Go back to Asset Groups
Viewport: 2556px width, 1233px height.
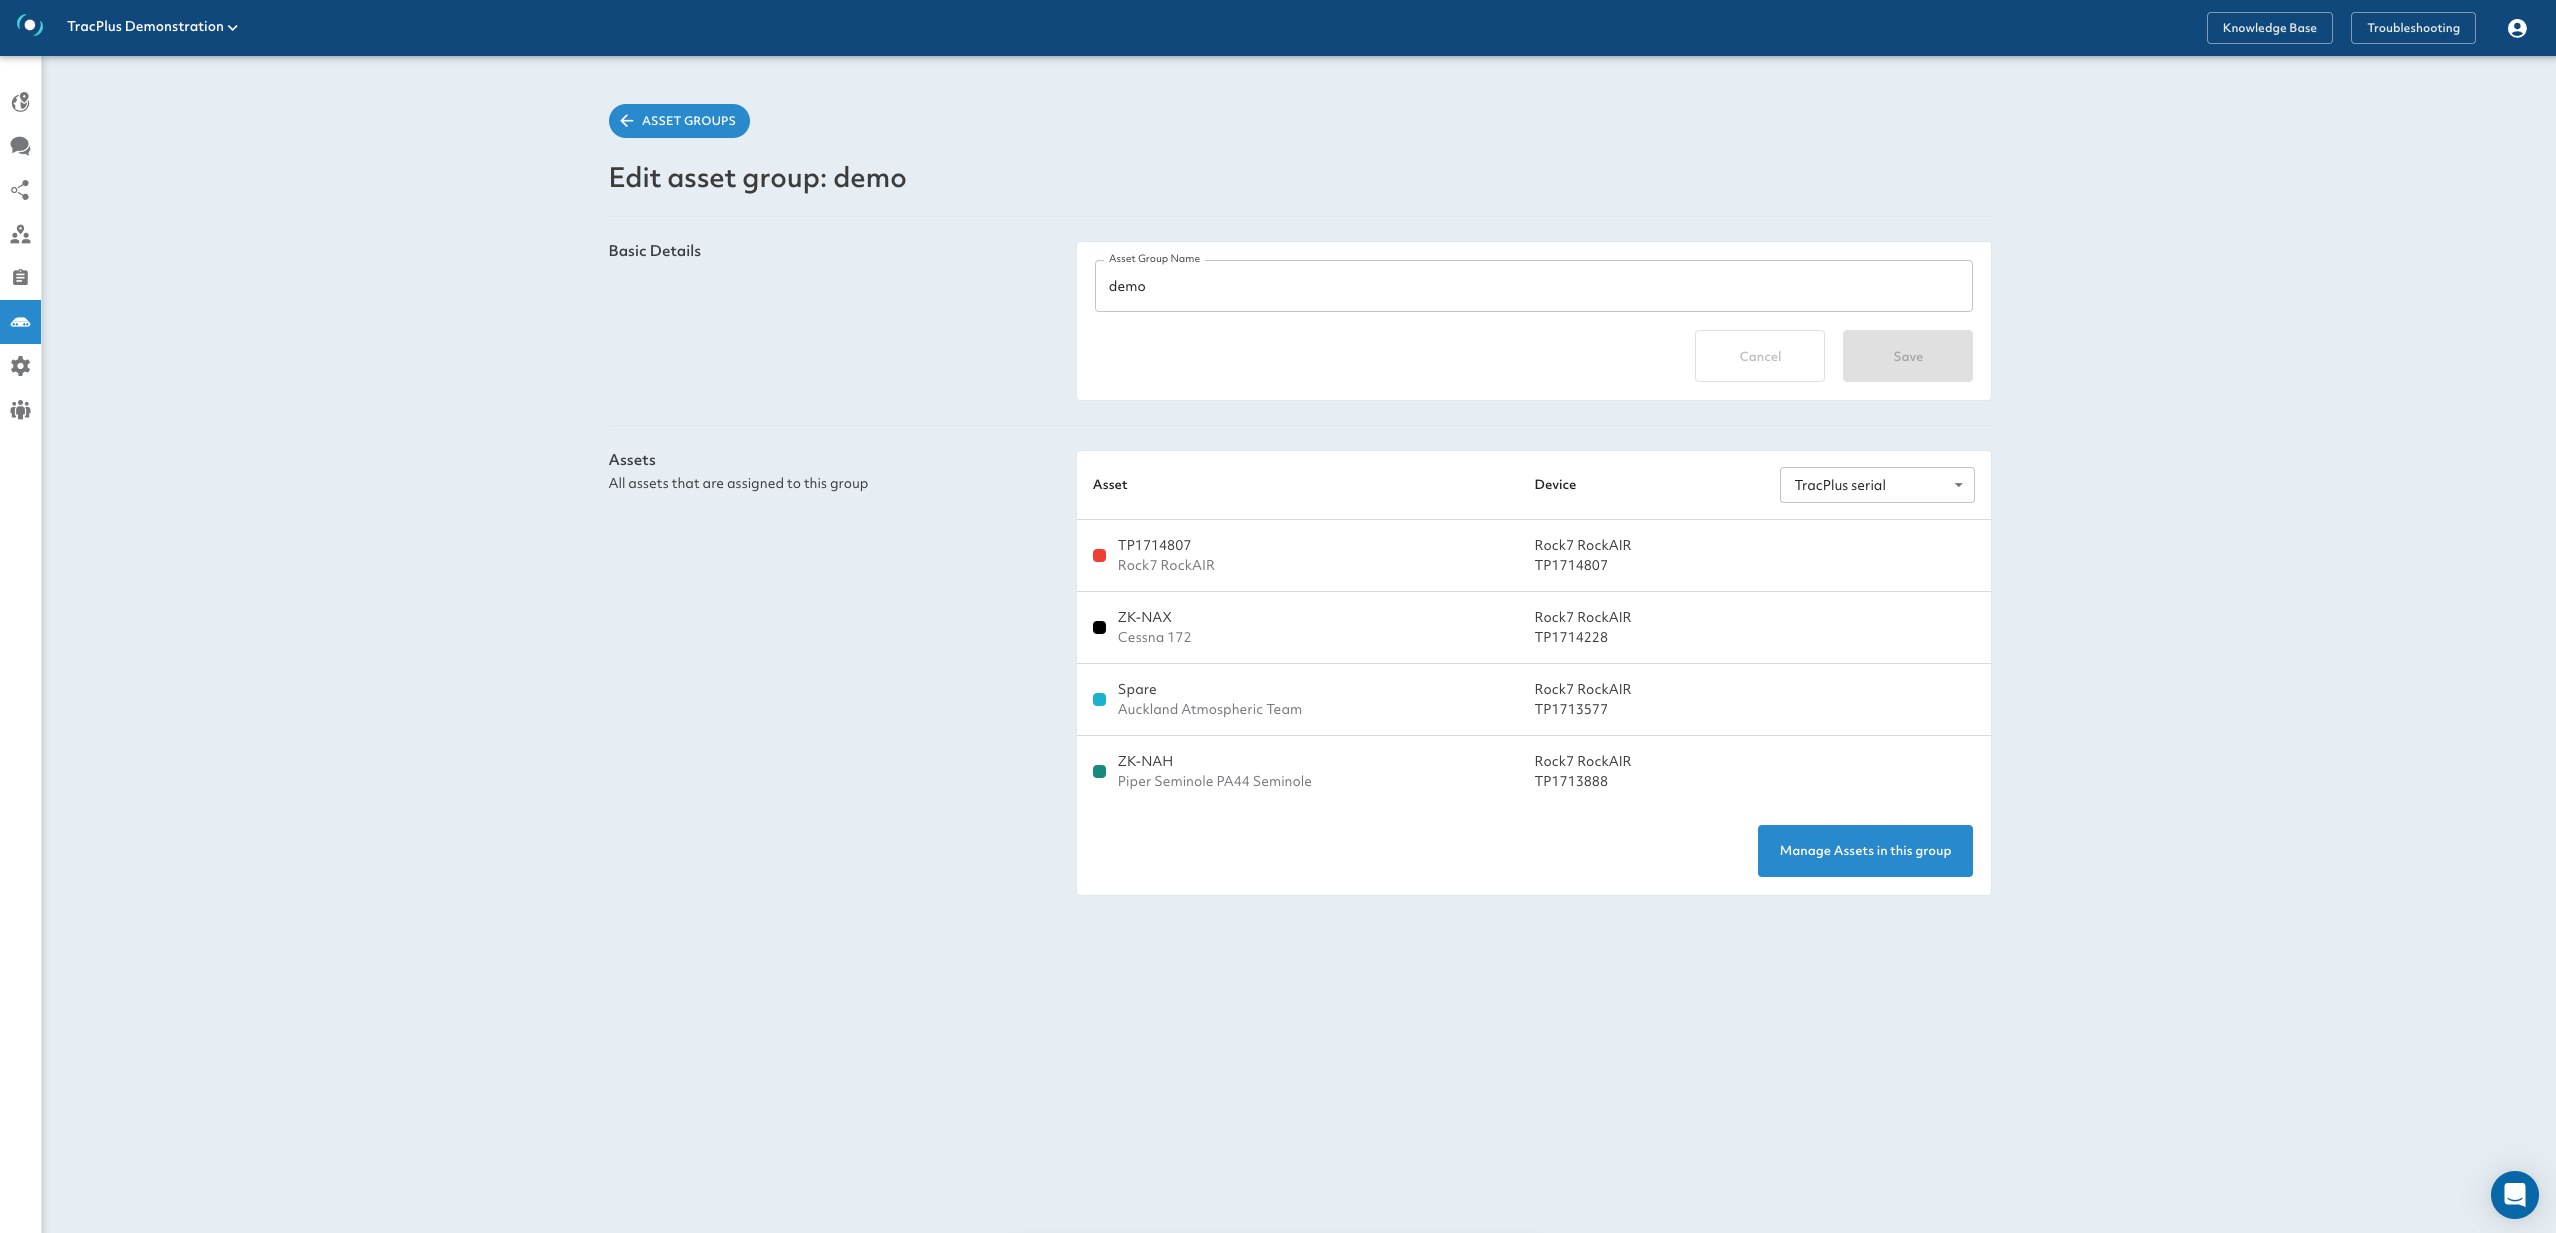tap(679, 121)
